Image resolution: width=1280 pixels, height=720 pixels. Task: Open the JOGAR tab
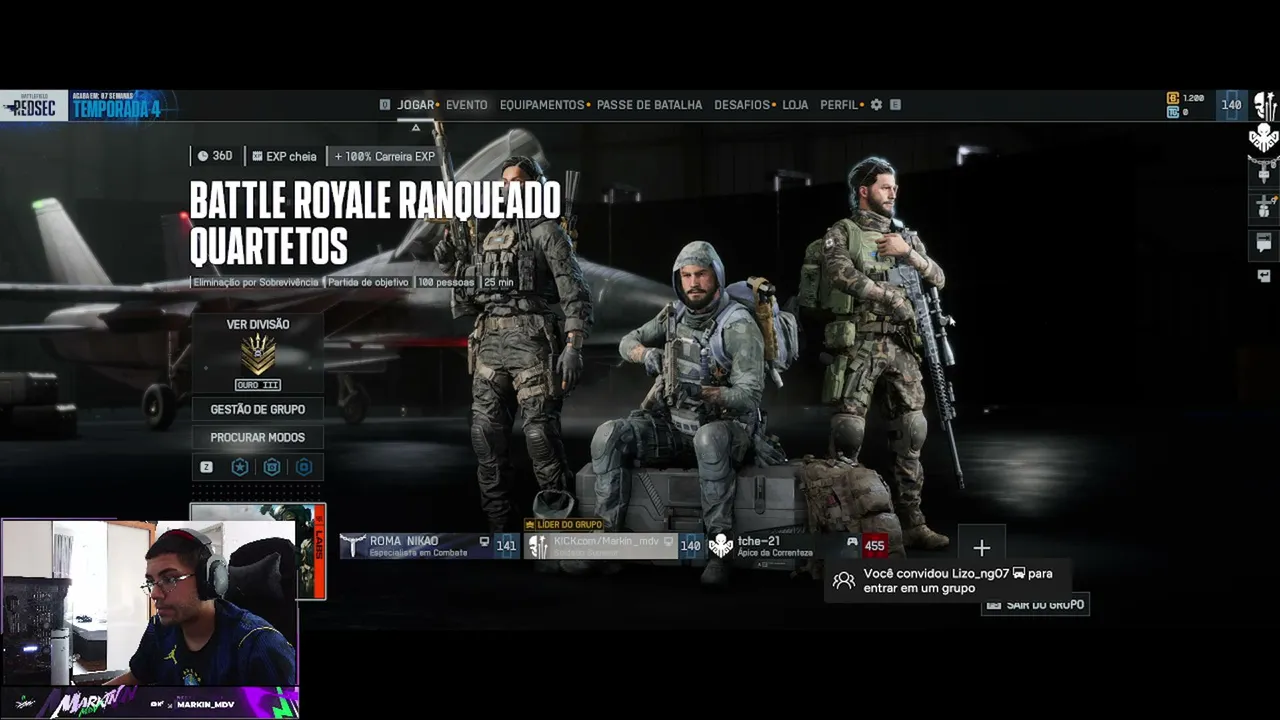[x=416, y=105]
